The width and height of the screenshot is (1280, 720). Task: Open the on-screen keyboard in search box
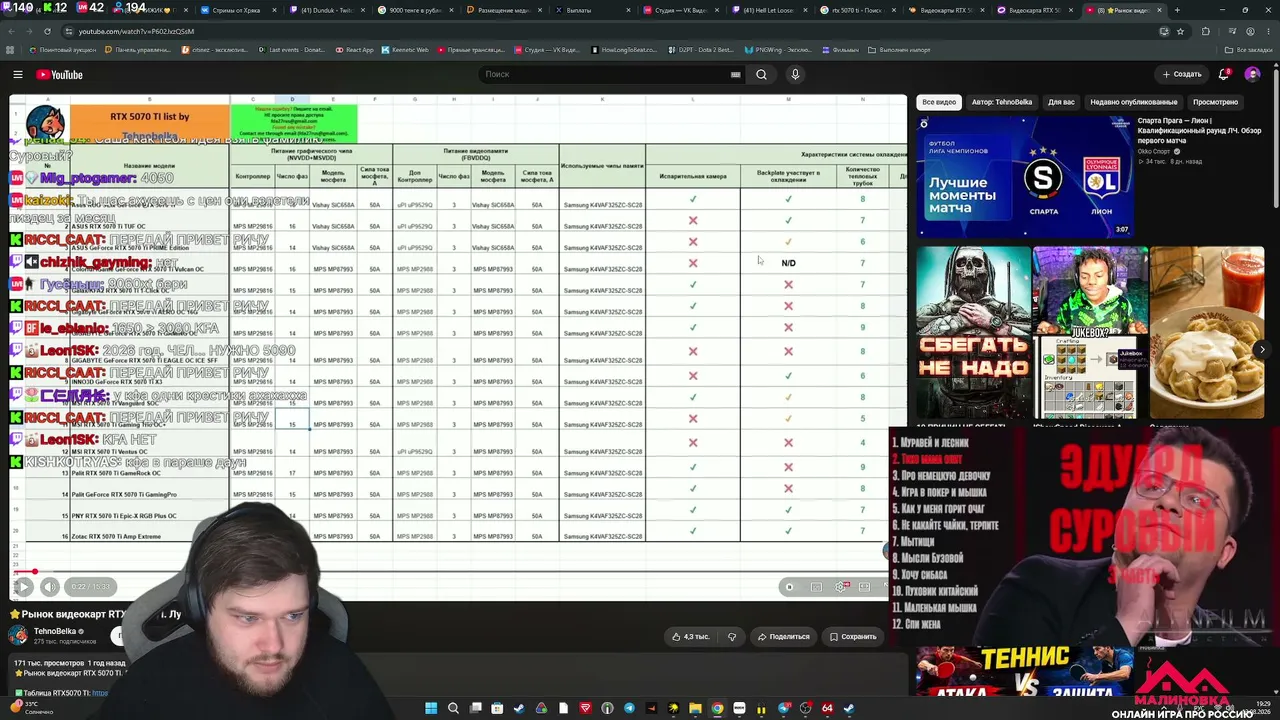(735, 74)
